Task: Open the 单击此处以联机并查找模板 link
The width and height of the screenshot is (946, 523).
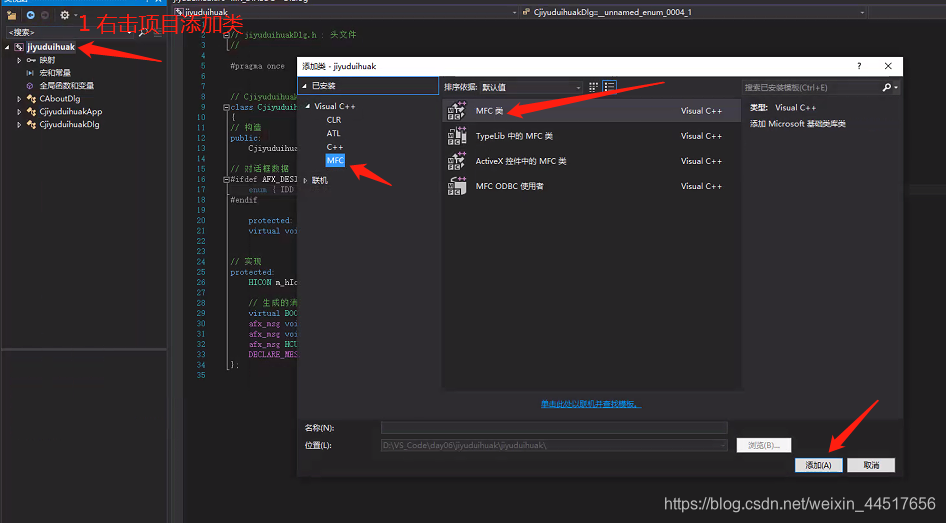Action: tap(591, 404)
